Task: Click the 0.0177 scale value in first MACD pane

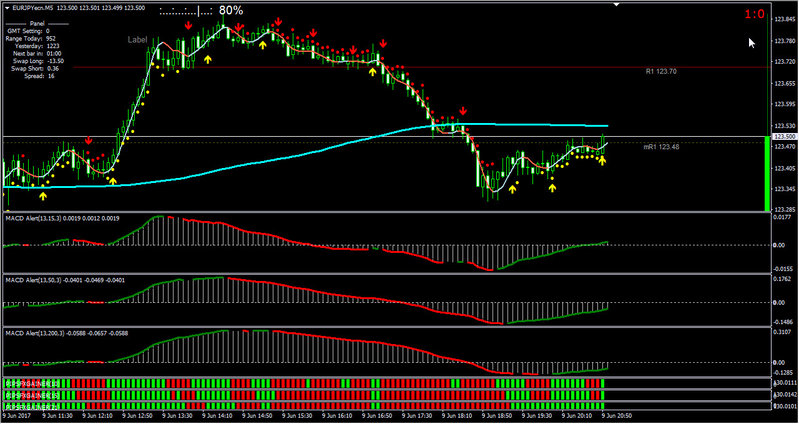Action: [783, 217]
